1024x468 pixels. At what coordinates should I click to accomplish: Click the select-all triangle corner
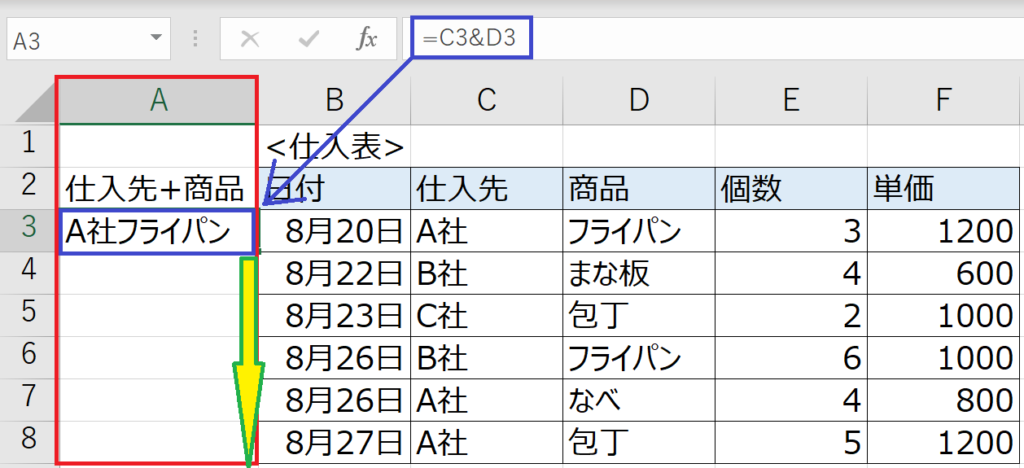pos(37,104)
